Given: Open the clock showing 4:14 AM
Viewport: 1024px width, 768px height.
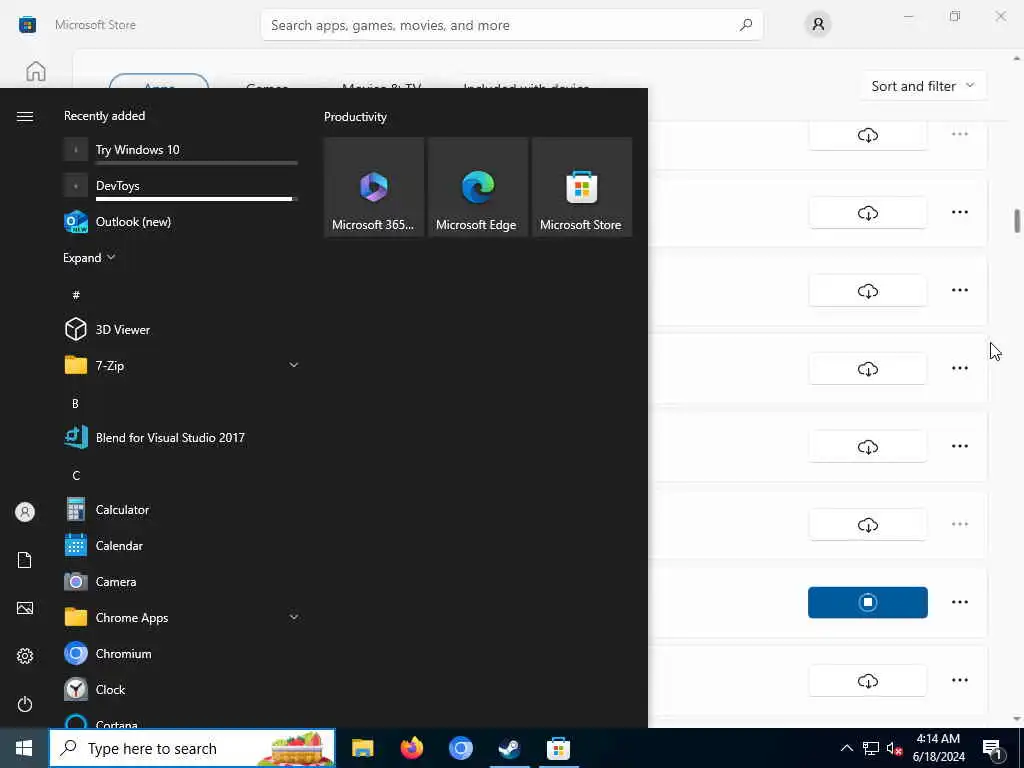Looking at the screenshot, I should pos(938,748).
